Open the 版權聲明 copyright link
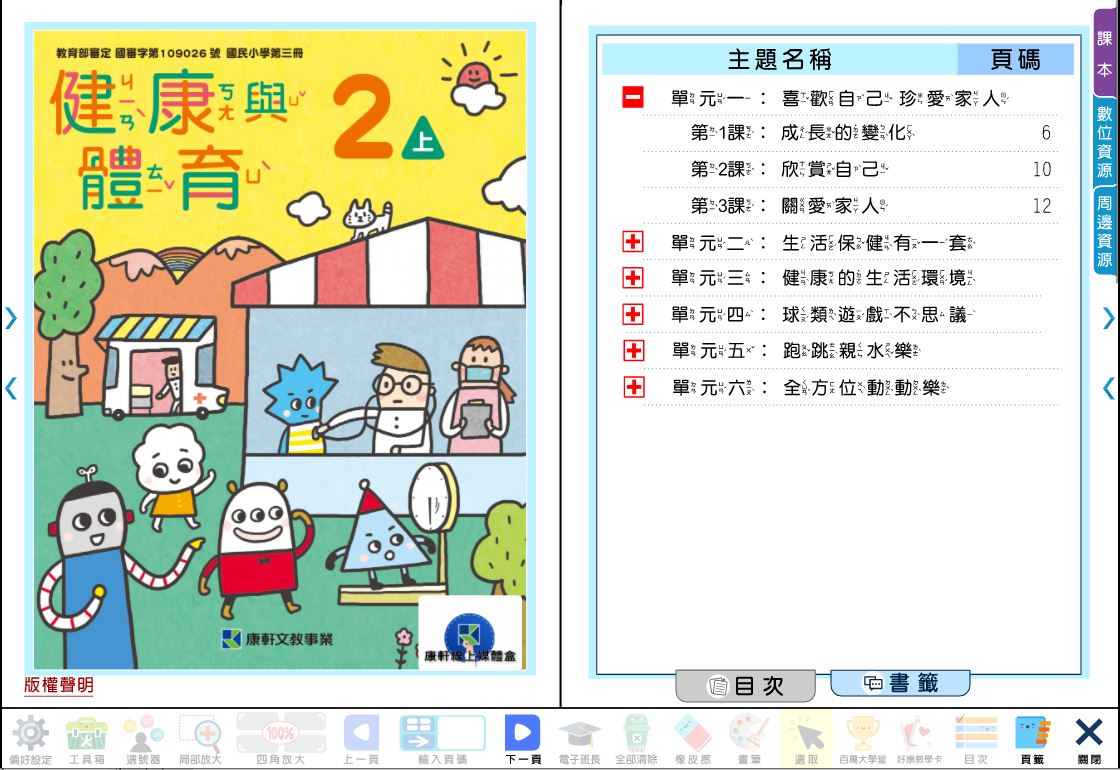 (59, 685)
